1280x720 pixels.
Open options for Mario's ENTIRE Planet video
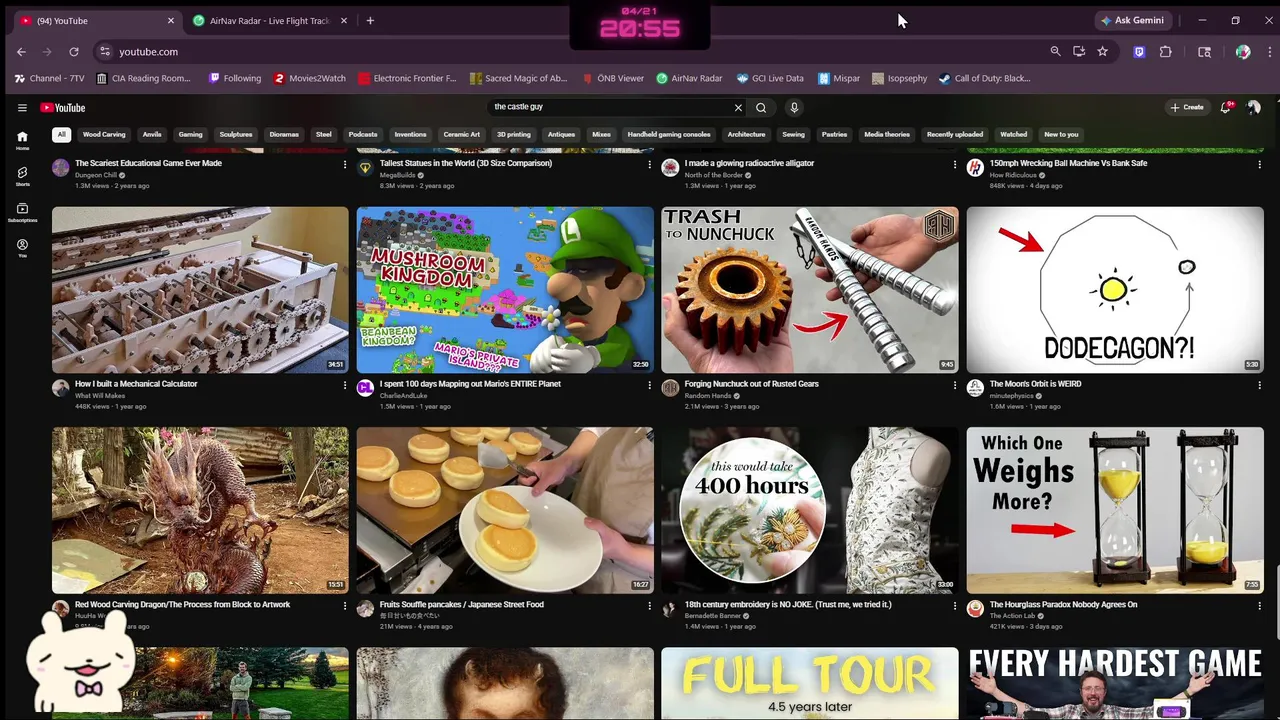pos(649,385)
